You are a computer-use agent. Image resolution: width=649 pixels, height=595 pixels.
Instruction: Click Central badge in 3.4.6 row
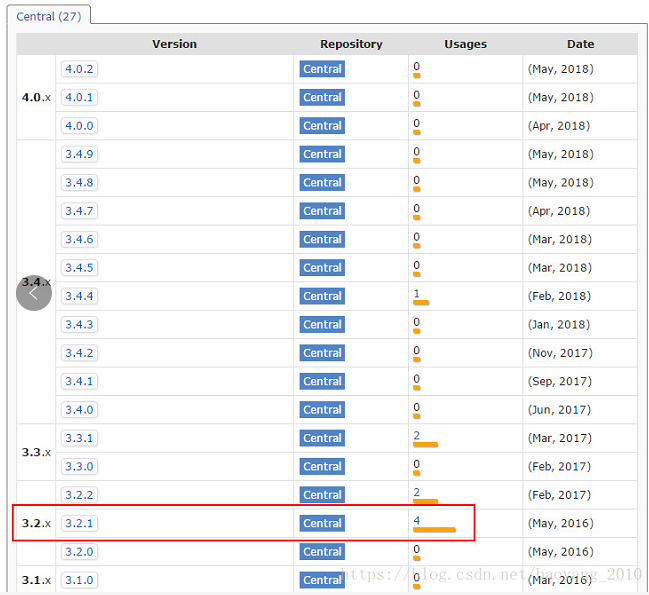[x=322, y=239]
